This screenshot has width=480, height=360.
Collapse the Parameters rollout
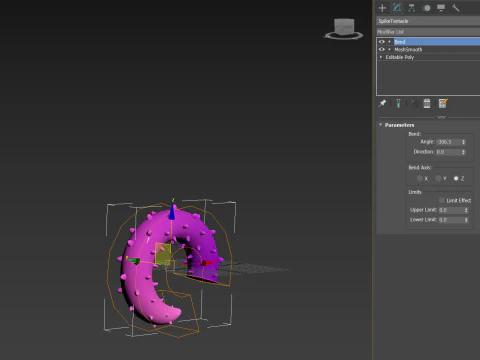point(381,125)
